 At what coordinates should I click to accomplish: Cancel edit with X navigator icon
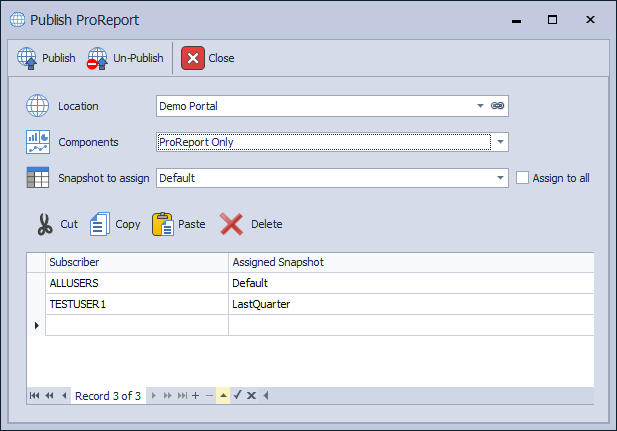pos(251,396)
